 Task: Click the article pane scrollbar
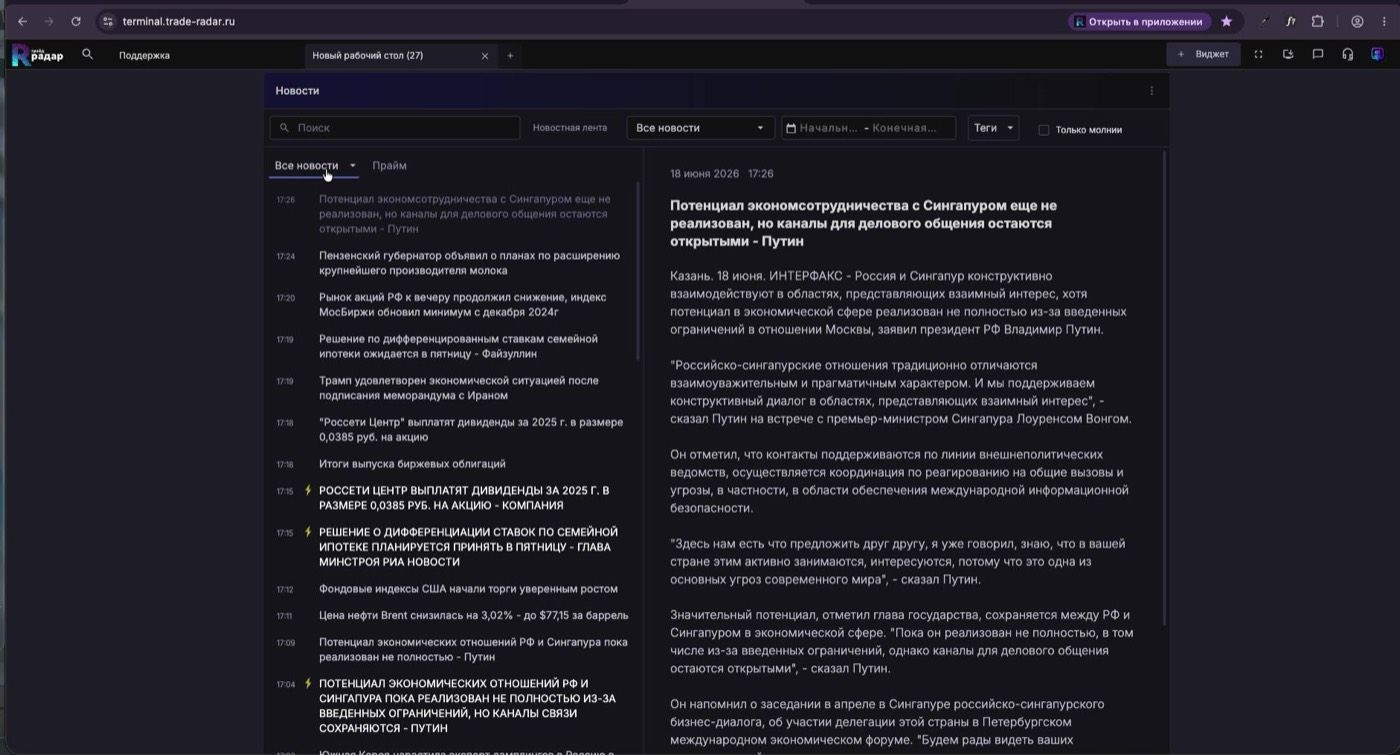[1164, 388]
